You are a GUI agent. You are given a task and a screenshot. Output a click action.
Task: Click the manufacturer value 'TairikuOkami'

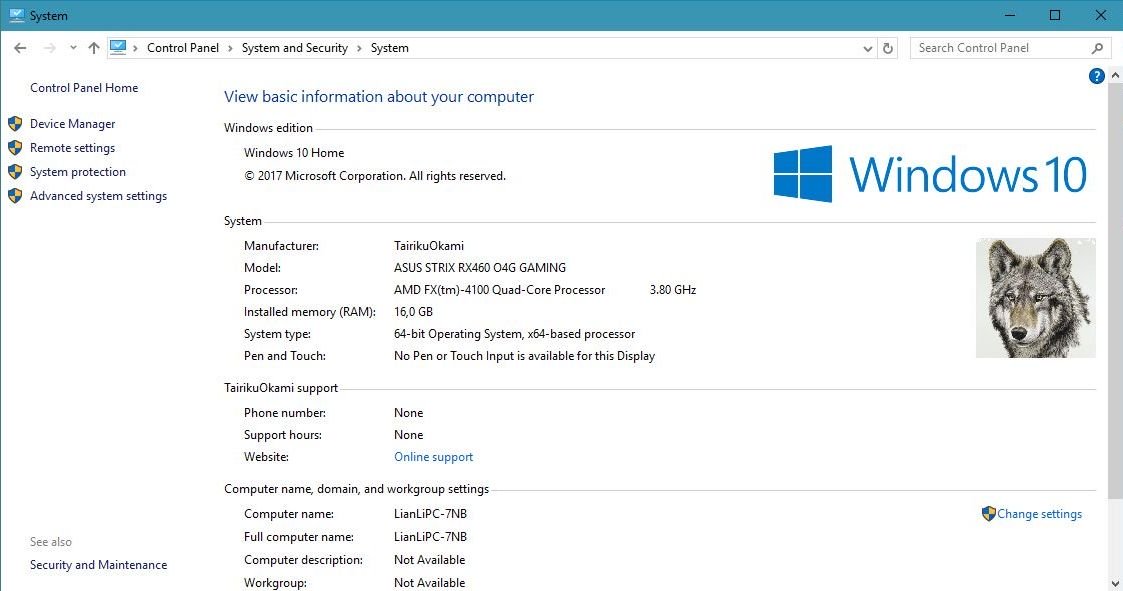429,246
